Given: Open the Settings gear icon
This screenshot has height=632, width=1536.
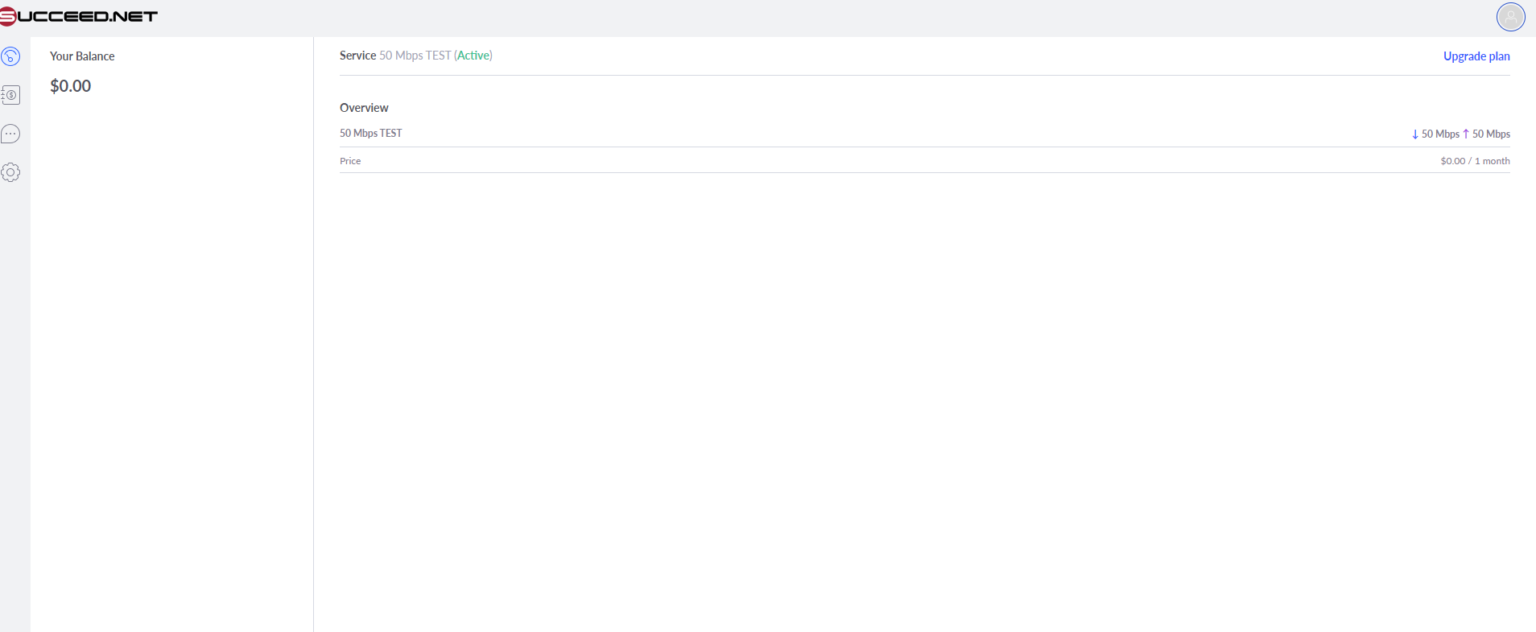Looking at the screenshot, I should [x=11, y=171].
